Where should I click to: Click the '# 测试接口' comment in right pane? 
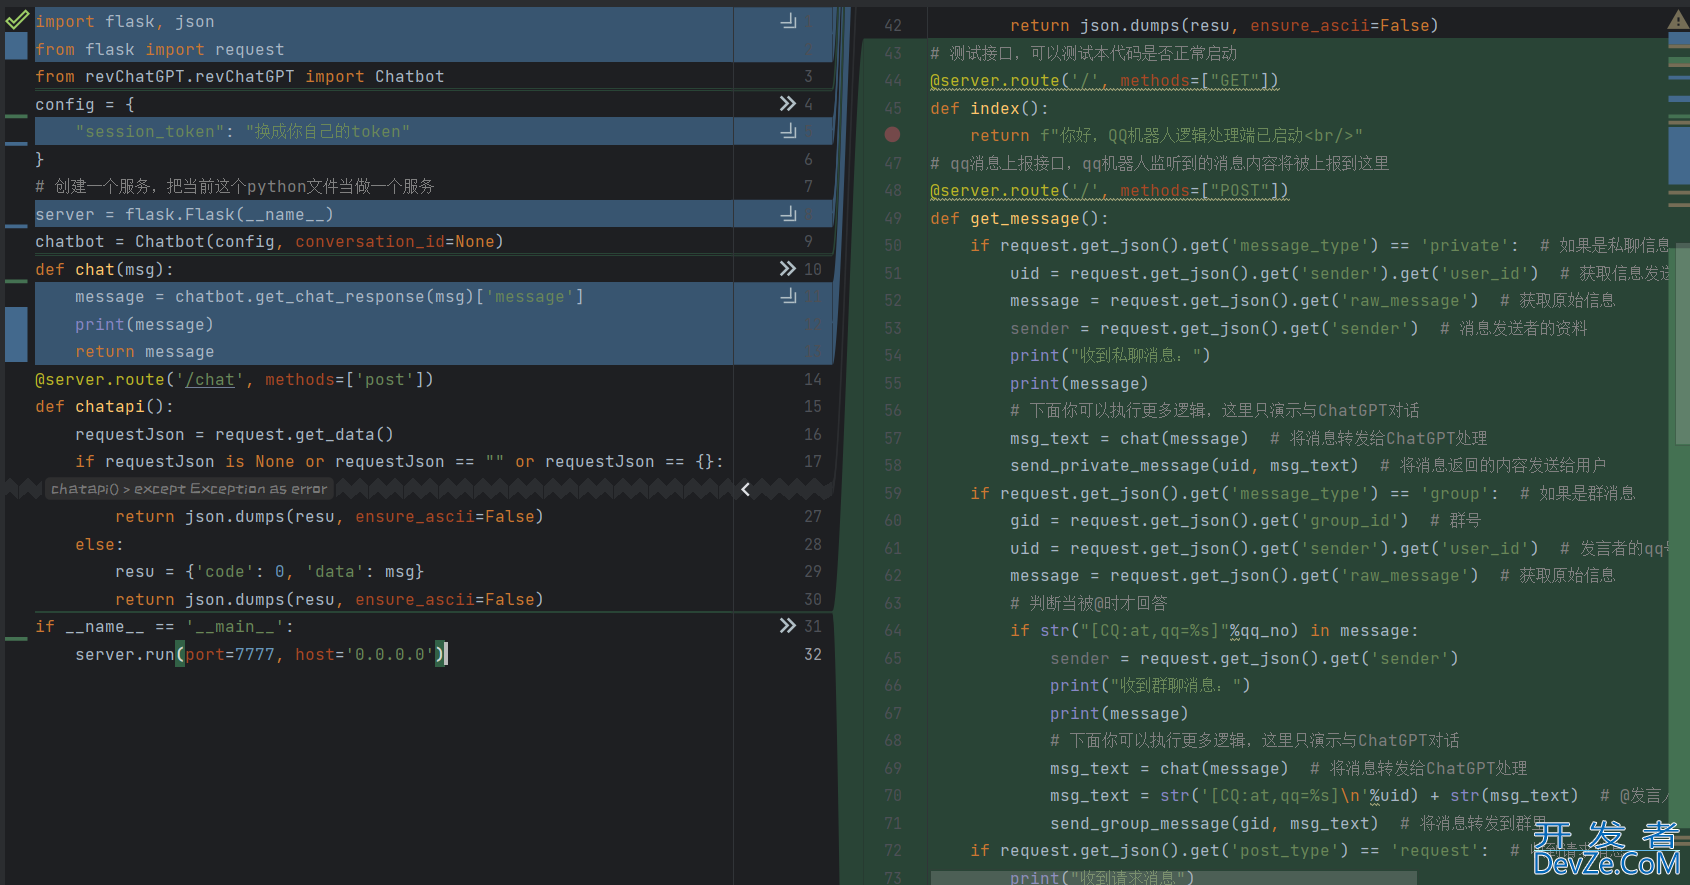point(1083,53)
